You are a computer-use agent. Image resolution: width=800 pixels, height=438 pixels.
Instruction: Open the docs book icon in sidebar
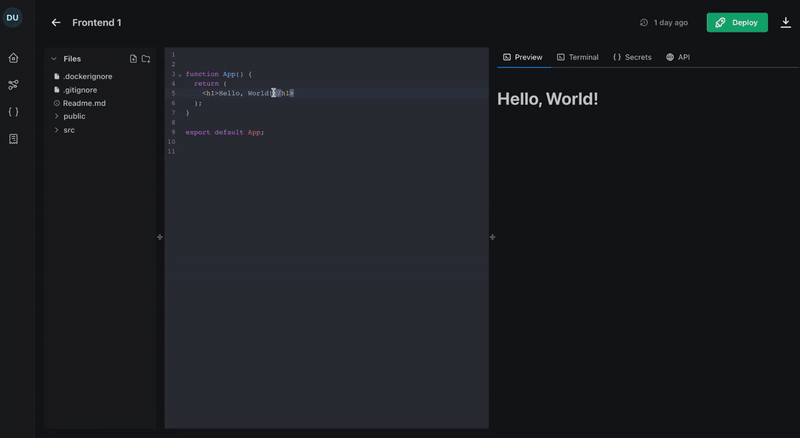[13, 139]
